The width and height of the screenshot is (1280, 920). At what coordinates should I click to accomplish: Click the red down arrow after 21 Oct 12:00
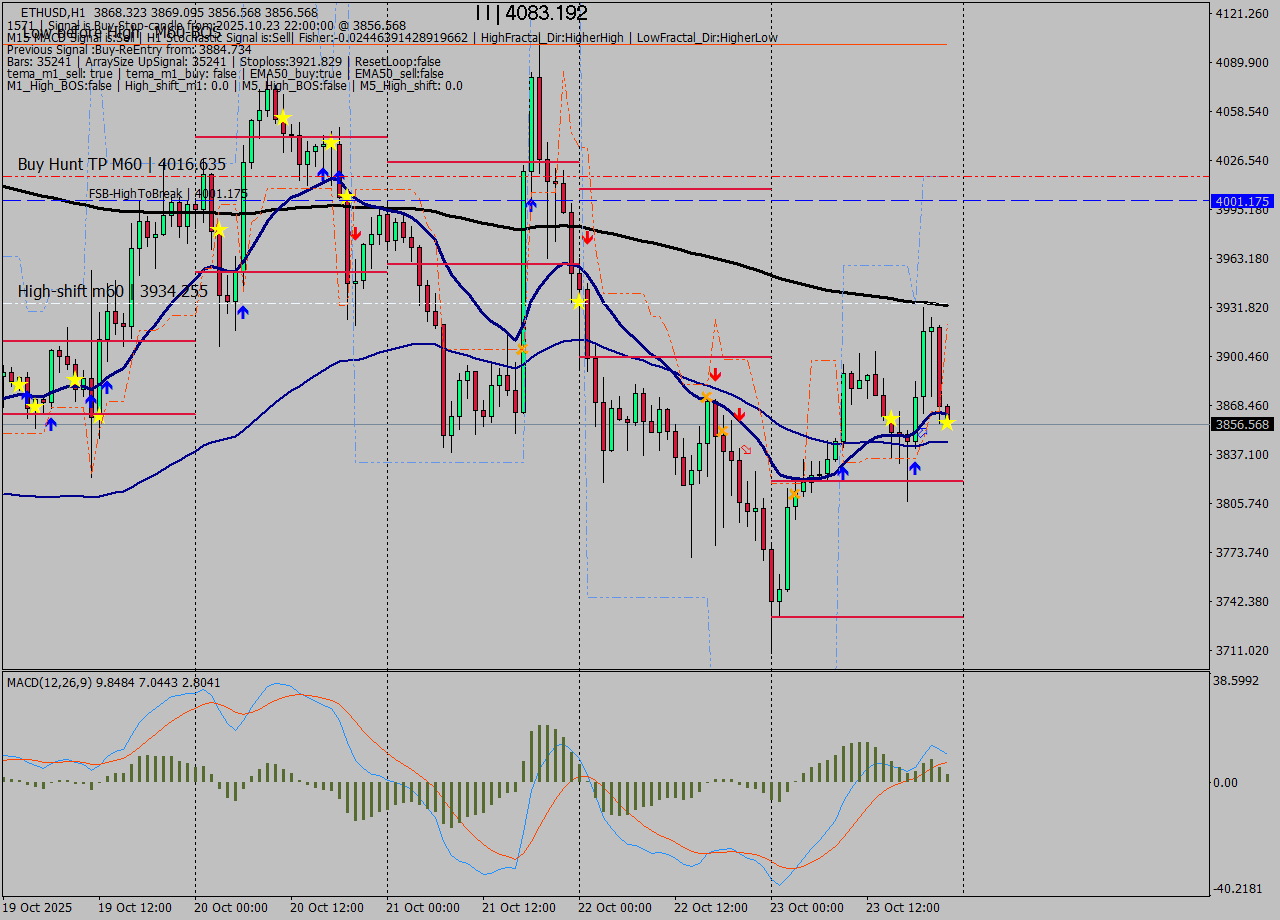point(587,238)
